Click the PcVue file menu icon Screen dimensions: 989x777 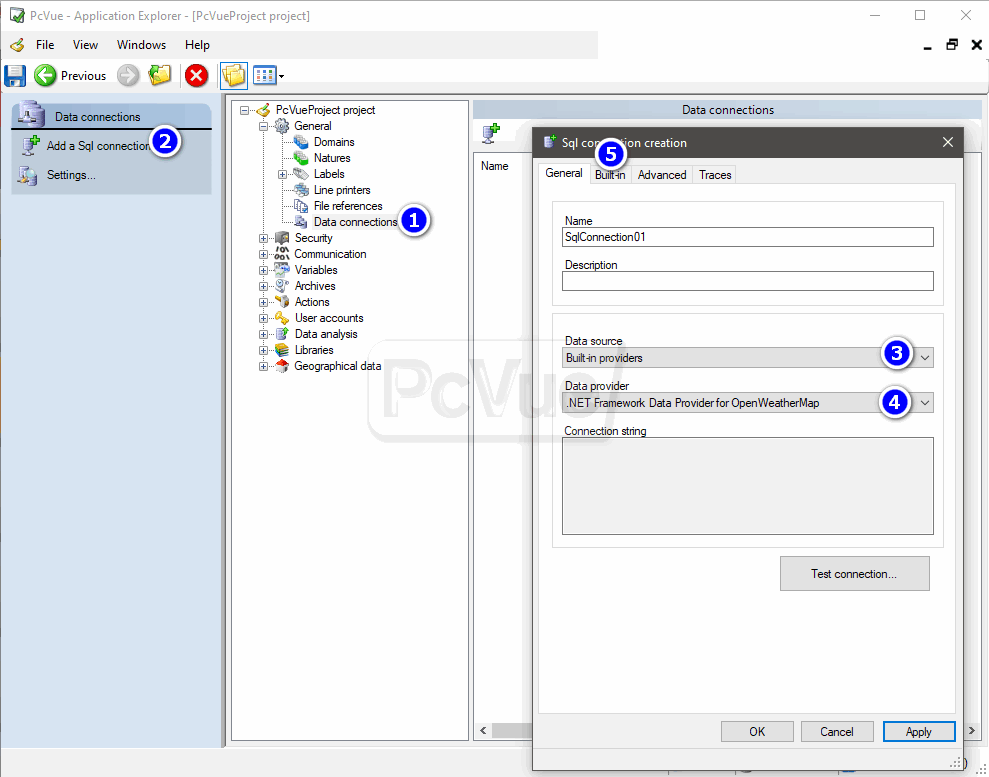pyautogui.click(x=16, y=44)
